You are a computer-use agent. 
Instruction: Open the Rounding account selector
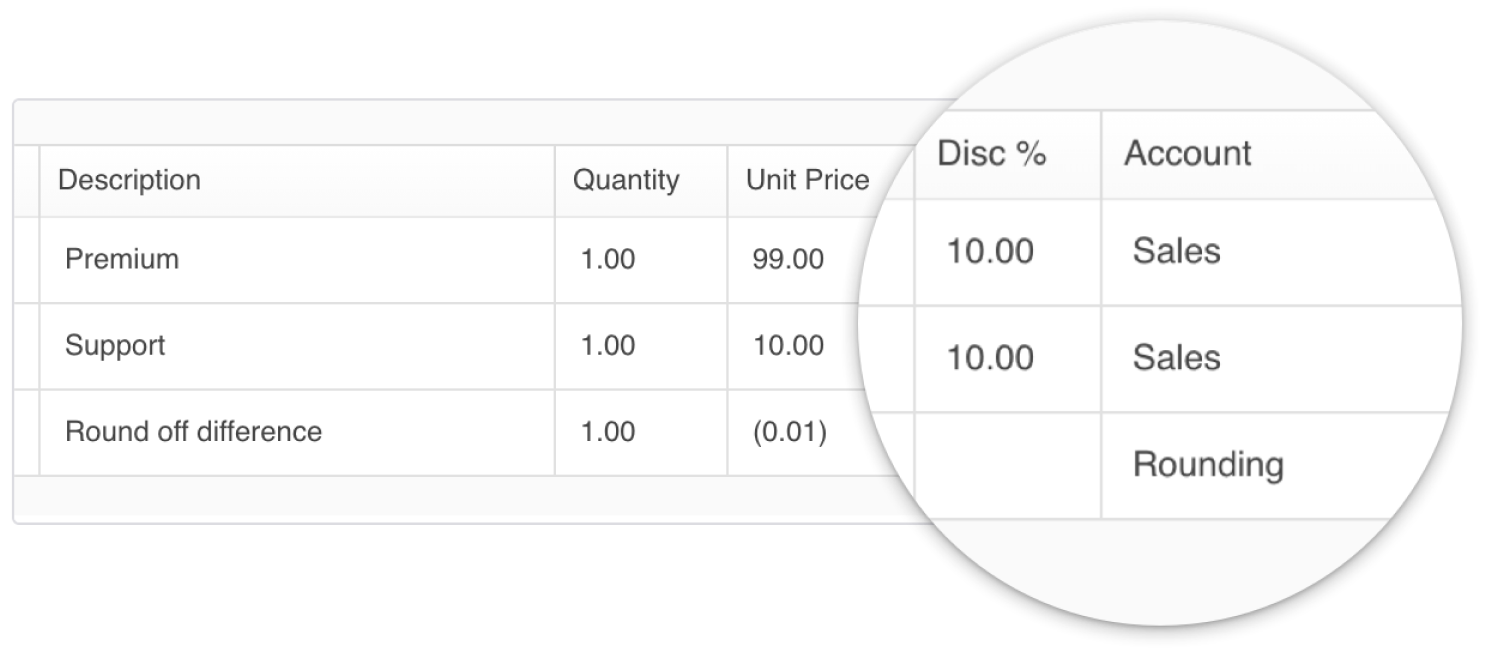click(x=1208, y=464)
